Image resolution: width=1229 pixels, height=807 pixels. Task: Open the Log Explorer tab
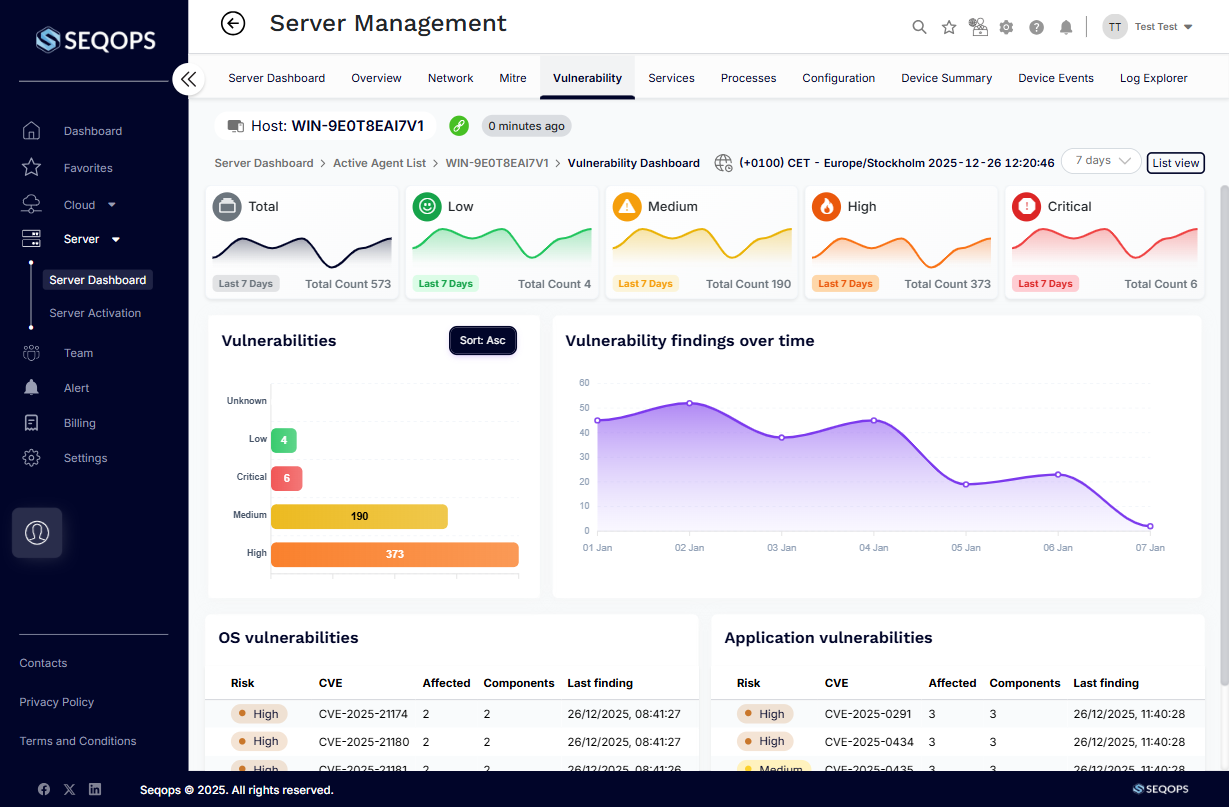(1153, 77)
